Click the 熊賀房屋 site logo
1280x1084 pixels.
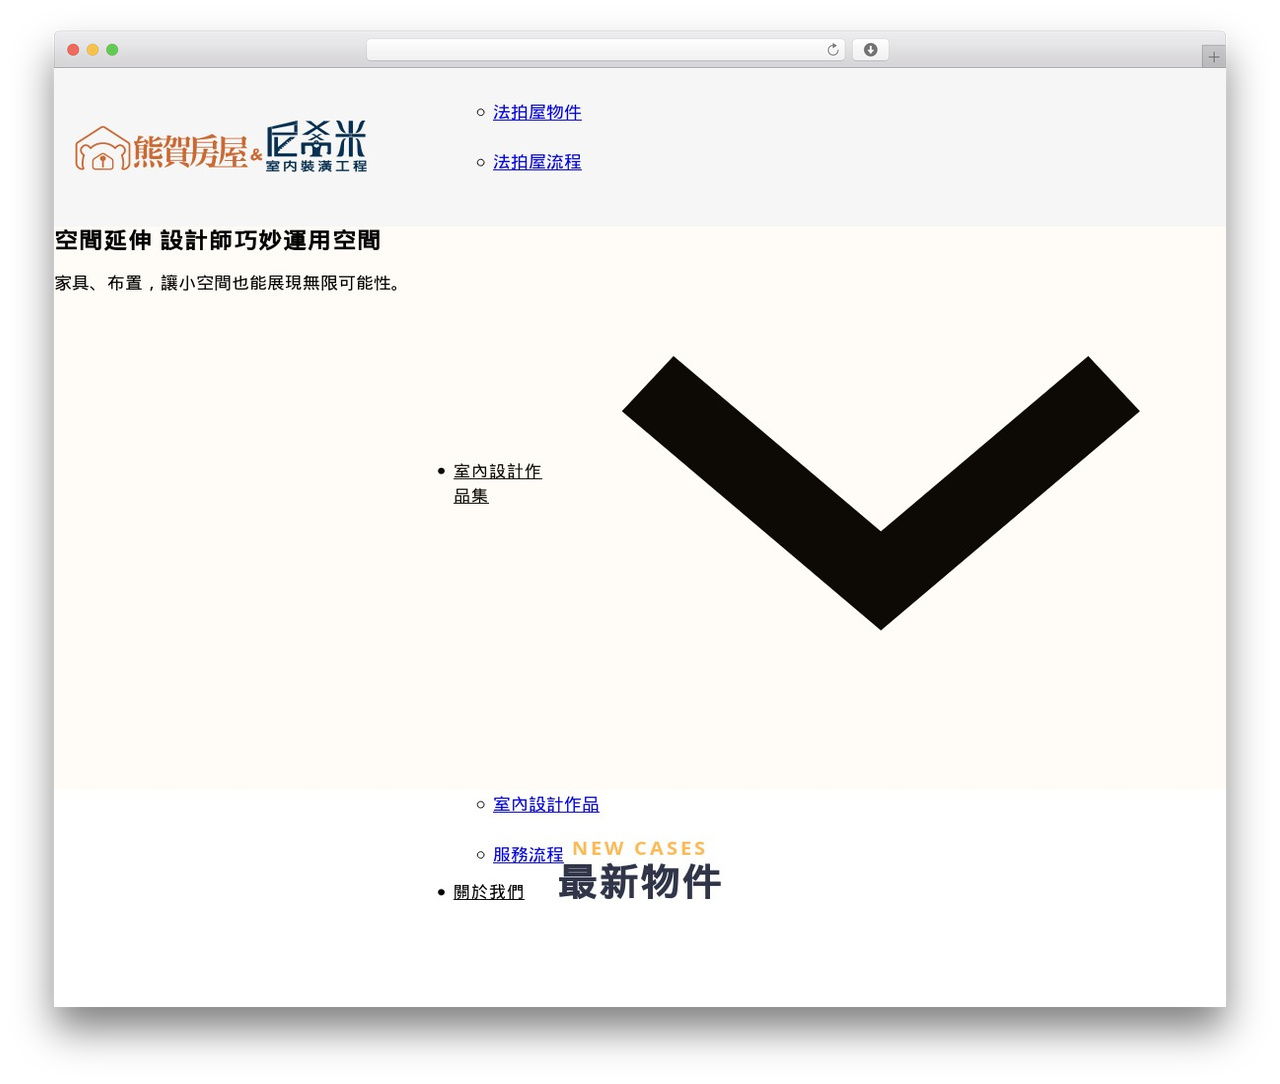coord(221,147)
